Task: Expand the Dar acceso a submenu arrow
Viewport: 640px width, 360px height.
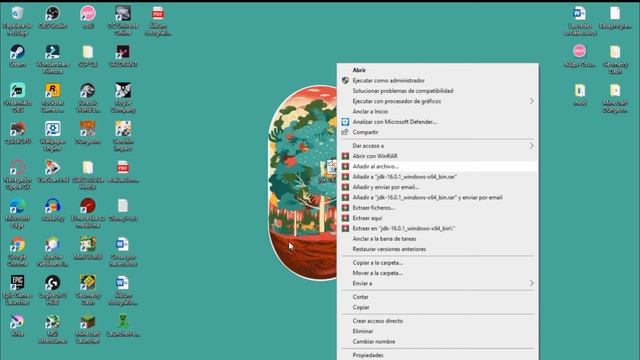Action: coord(531,146)
